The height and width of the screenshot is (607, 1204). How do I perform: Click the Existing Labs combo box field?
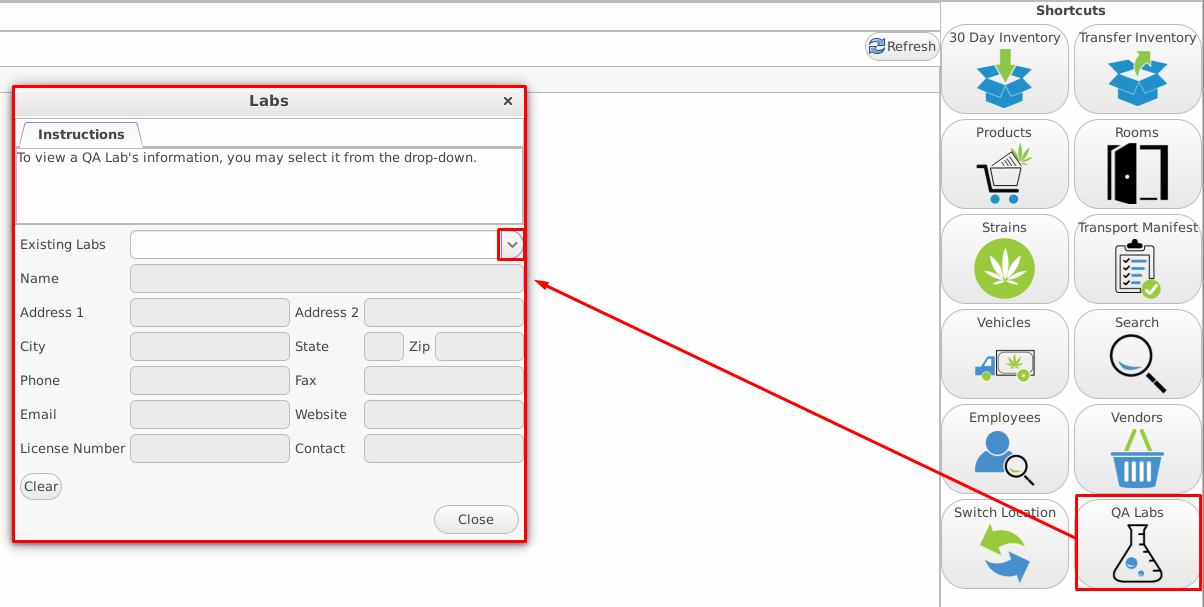click(314, 245)
